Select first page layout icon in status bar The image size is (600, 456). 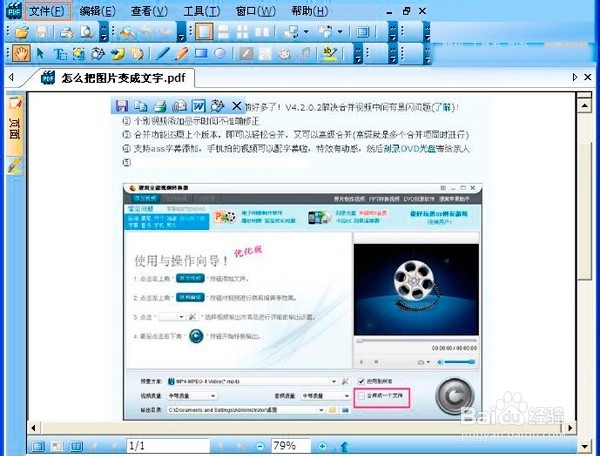pos(38,446)
